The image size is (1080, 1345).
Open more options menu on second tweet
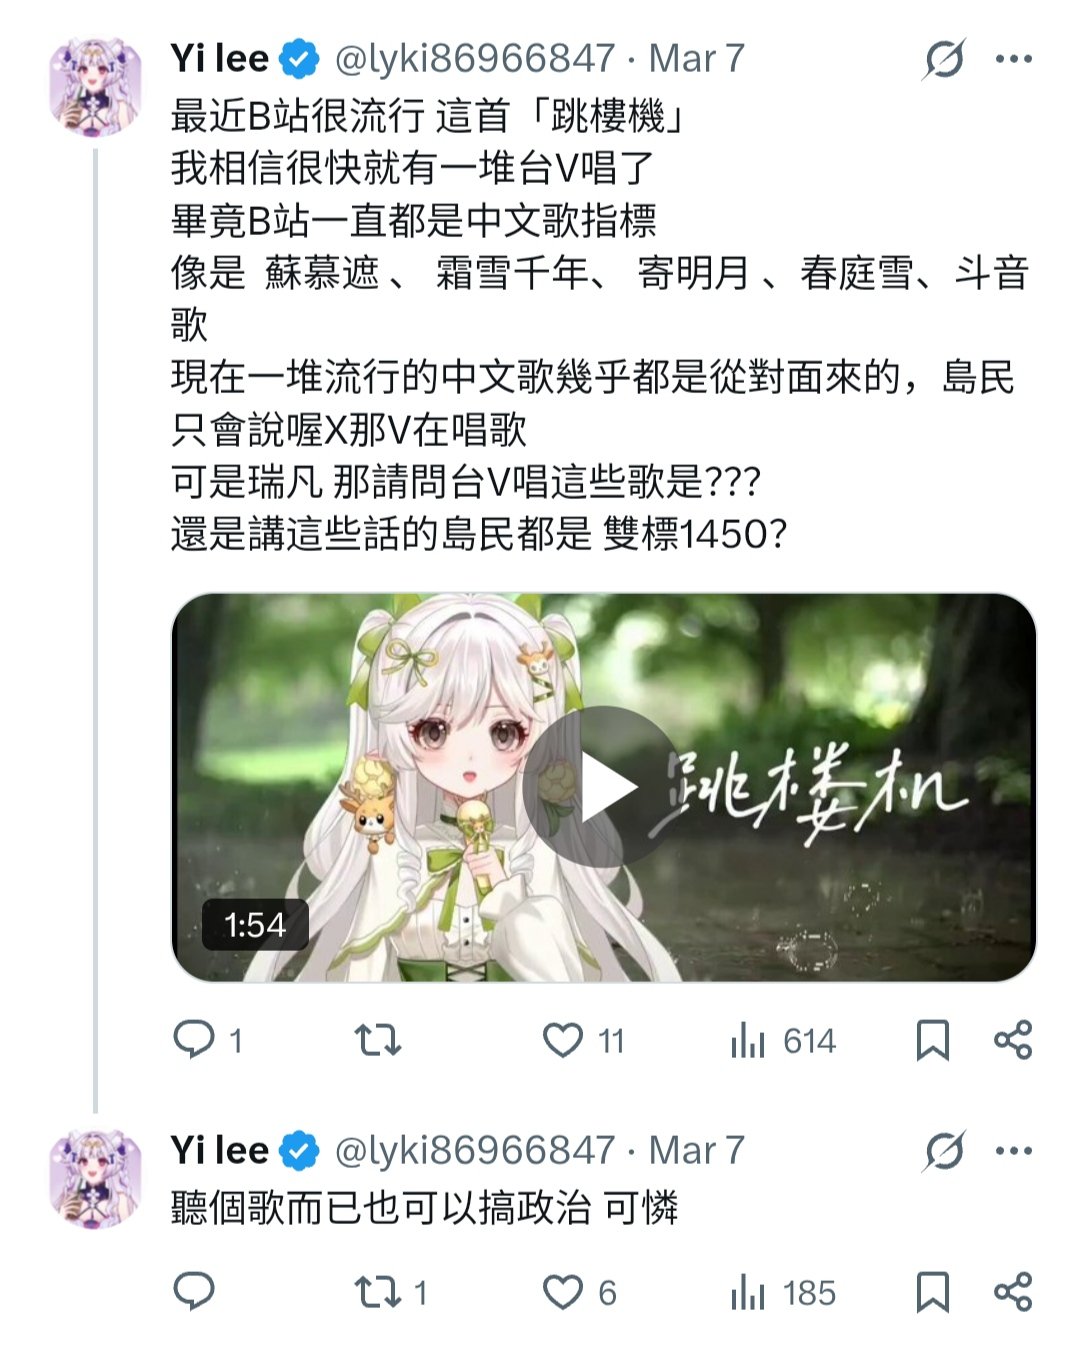pos(1013,1151)
